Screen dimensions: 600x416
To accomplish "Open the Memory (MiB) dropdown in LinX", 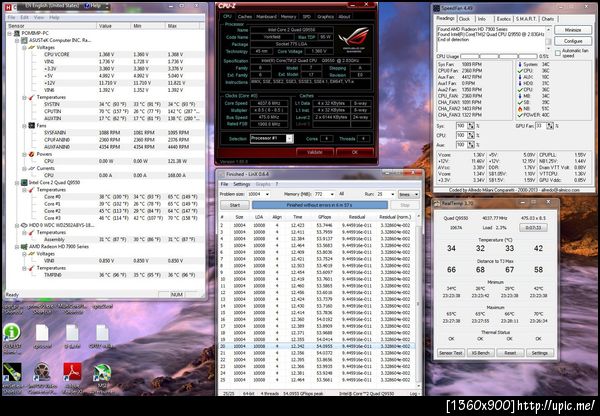I will (331, 194).
